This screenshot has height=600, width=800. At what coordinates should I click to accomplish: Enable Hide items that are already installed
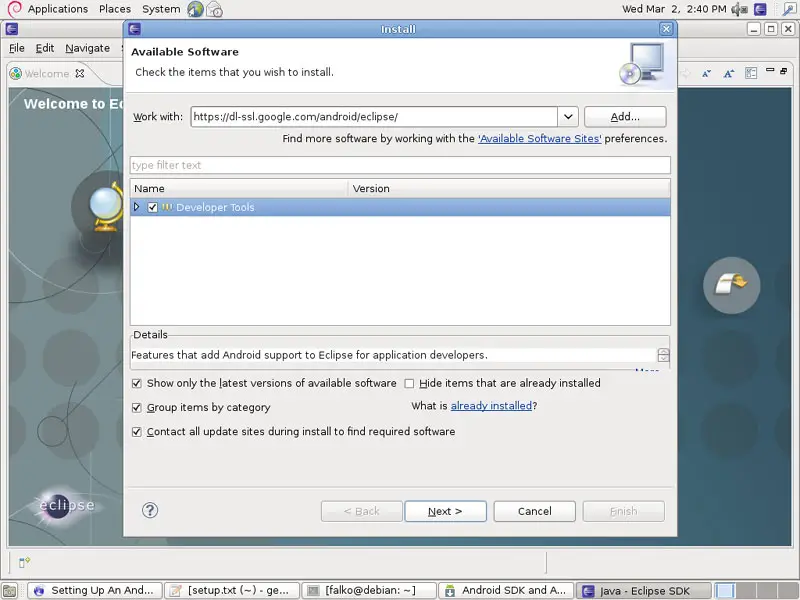pos(409,383)
